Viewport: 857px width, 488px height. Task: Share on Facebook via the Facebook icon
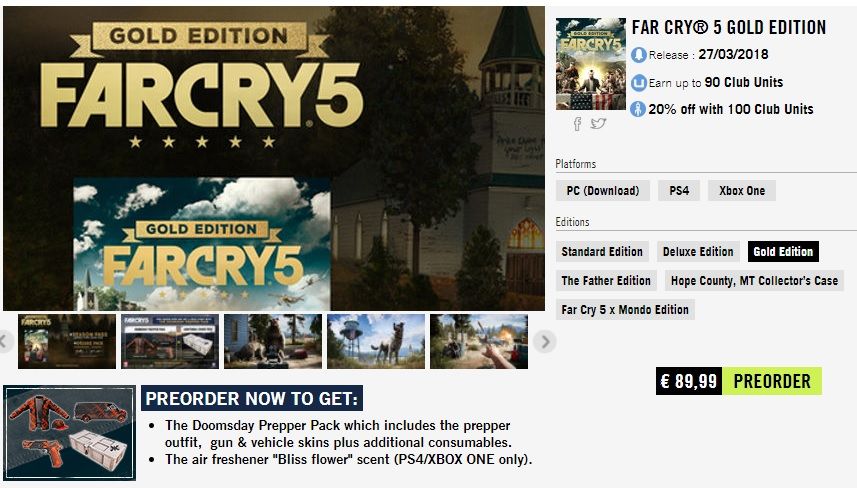pyautogui.click(x=577, y=124)
